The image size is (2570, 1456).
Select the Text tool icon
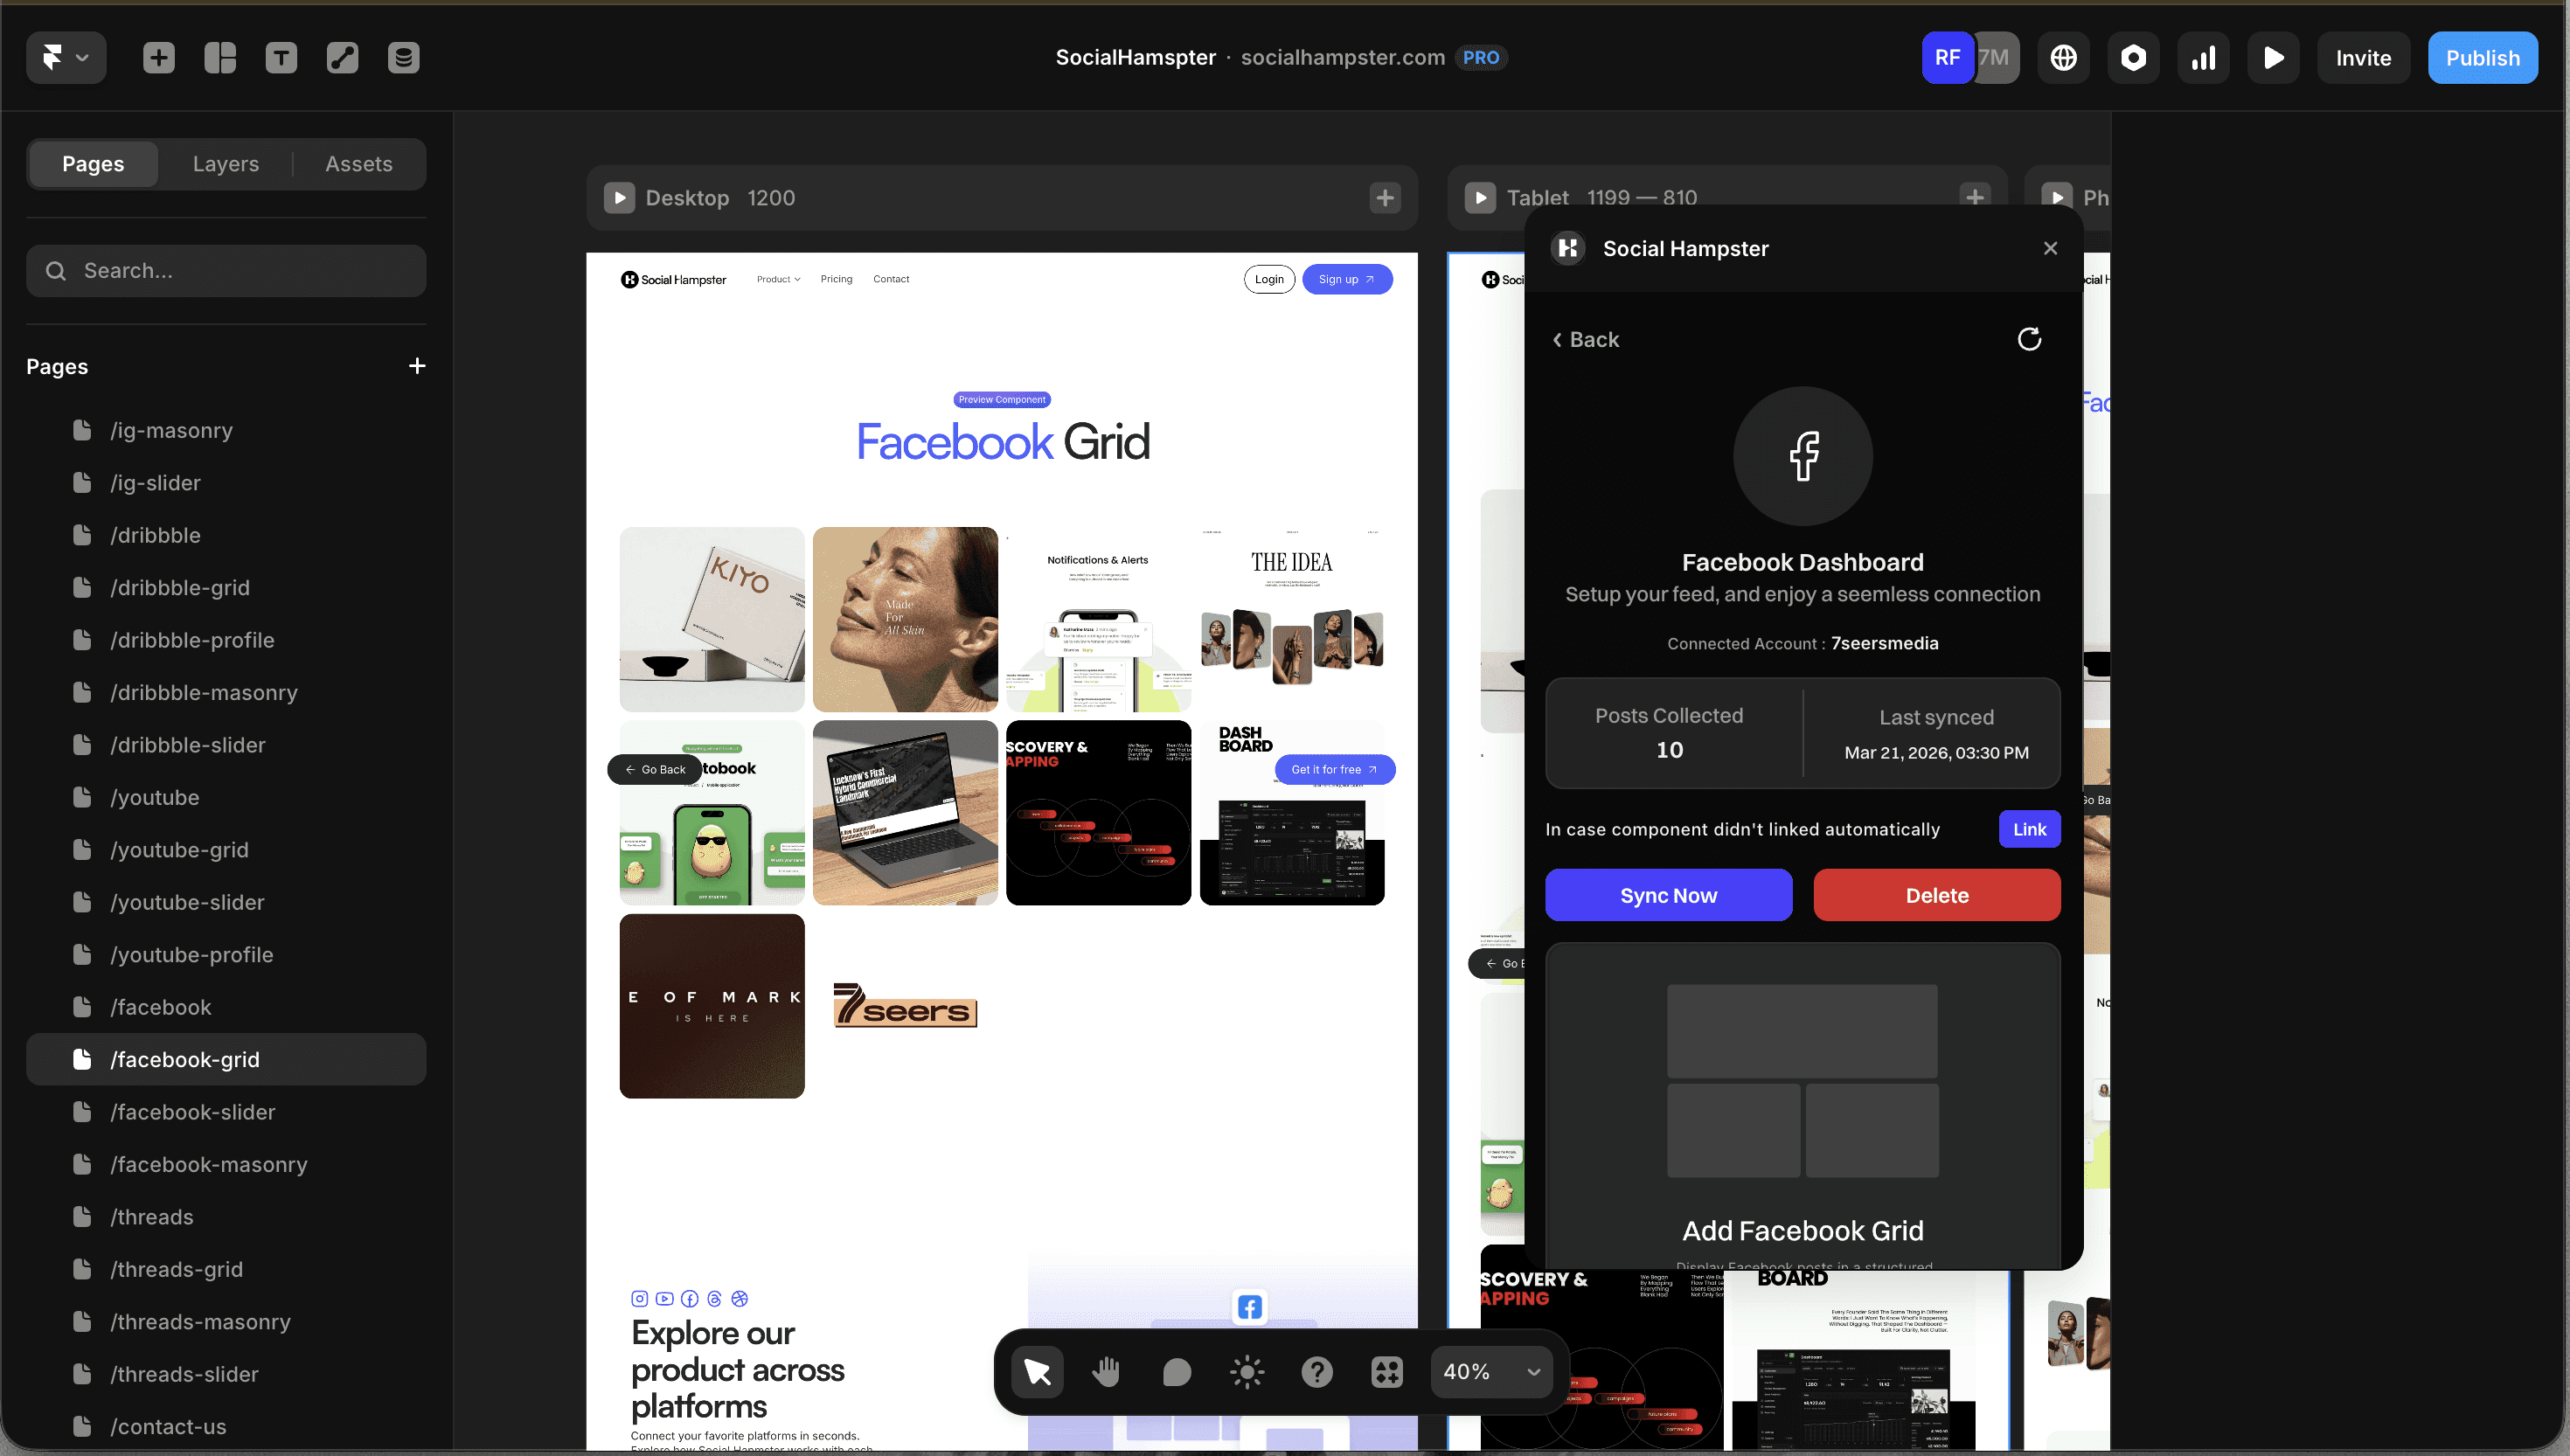[281, 58]
